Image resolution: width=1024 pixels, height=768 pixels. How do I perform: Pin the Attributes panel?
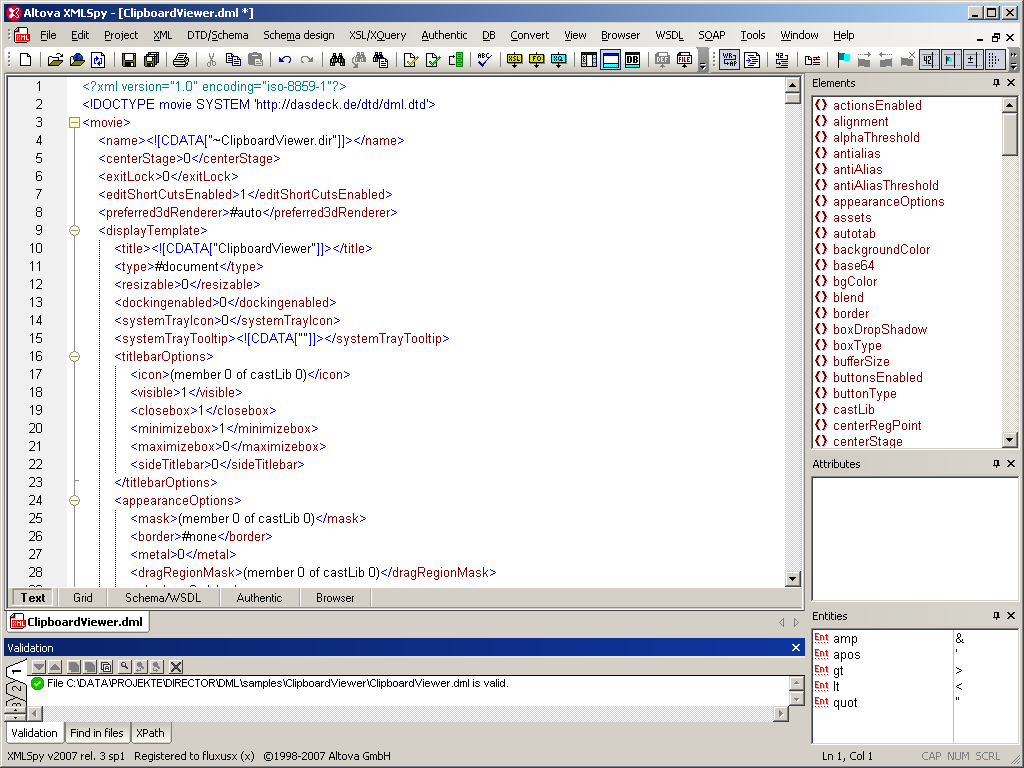(x=996, y=464)
